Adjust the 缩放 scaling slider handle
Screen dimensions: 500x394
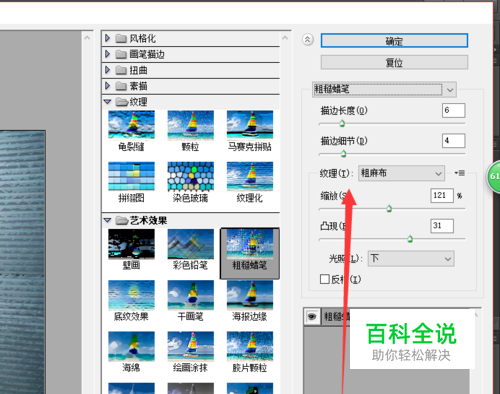389,209
